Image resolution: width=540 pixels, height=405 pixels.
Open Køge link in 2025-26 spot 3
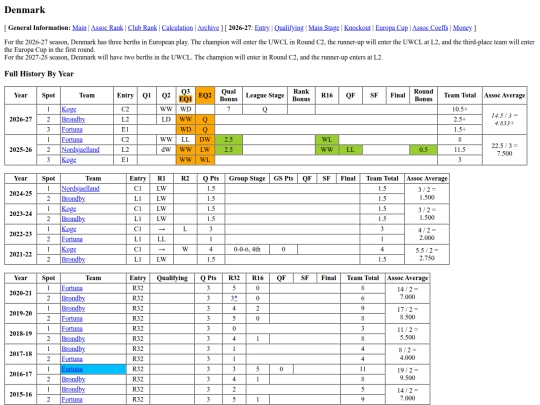pyautogui.click(x=69, y=160)
